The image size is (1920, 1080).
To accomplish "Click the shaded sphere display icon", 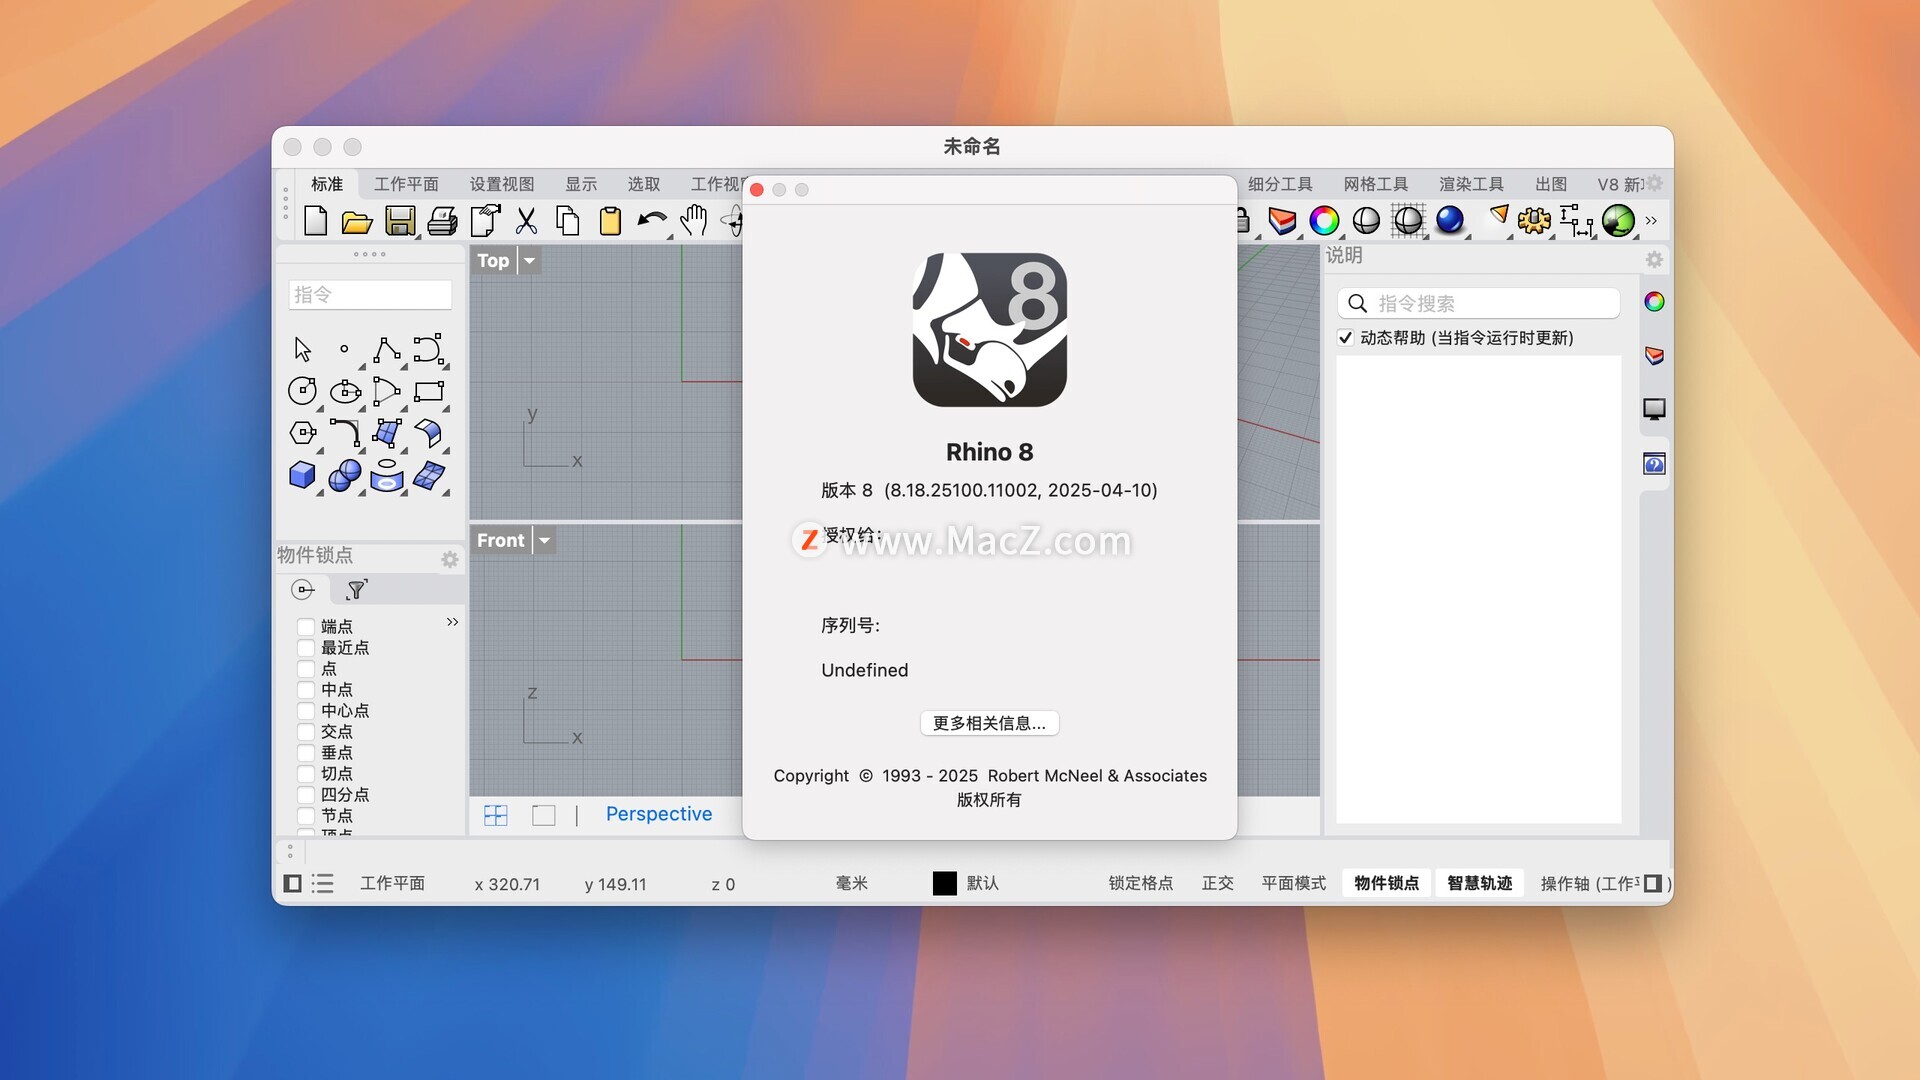I will pos(1366,220).
